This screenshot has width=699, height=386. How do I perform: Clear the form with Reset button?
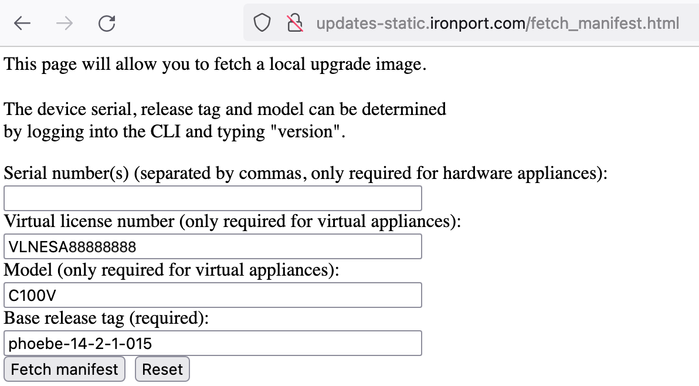(x=162, y=369)
